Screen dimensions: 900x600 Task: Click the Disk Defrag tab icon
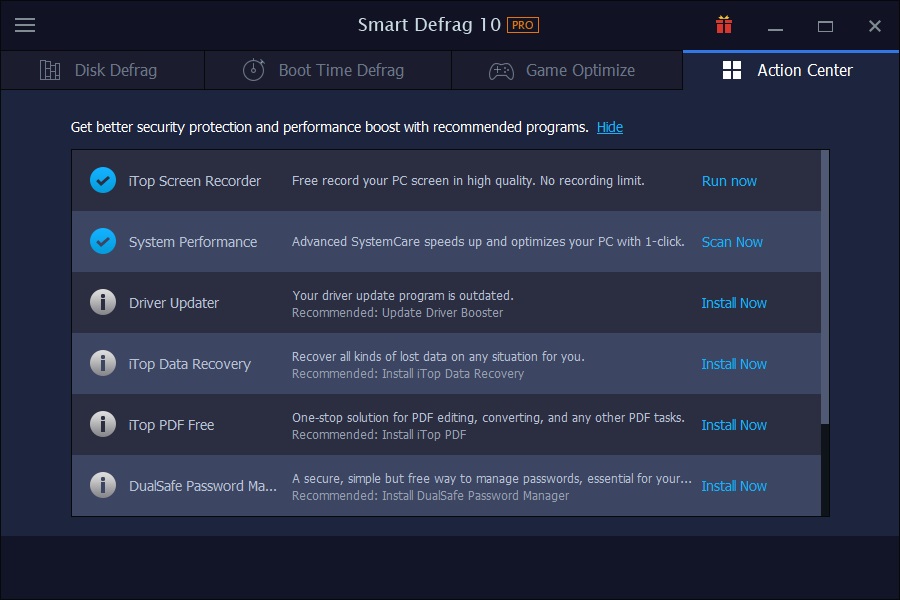coord(50,70)
